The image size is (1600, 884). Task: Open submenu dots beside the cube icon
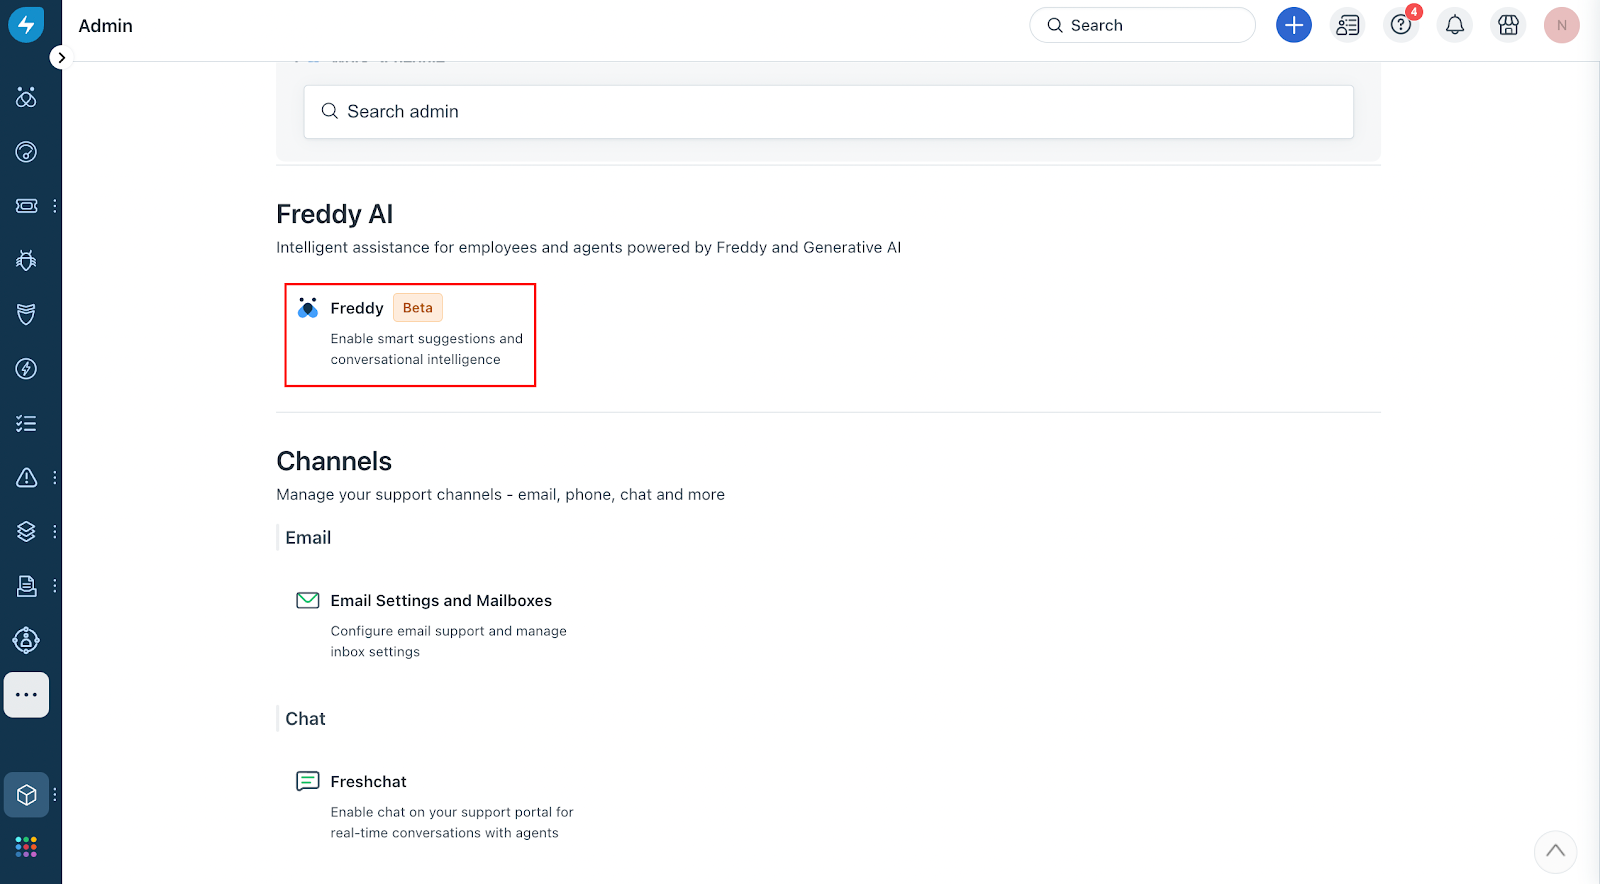pos(55,795)
